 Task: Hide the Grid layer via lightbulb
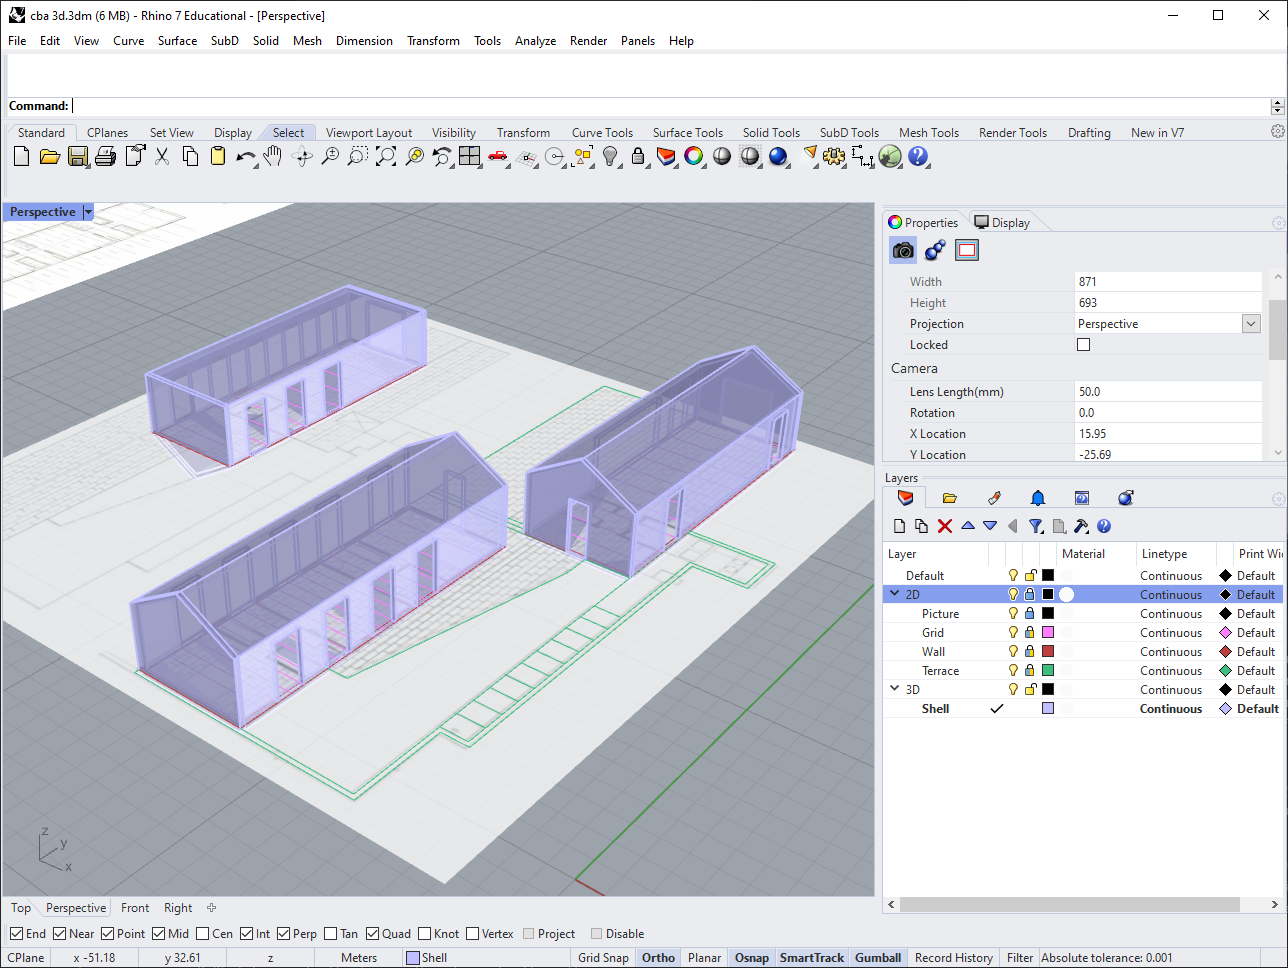(1013, 633)
